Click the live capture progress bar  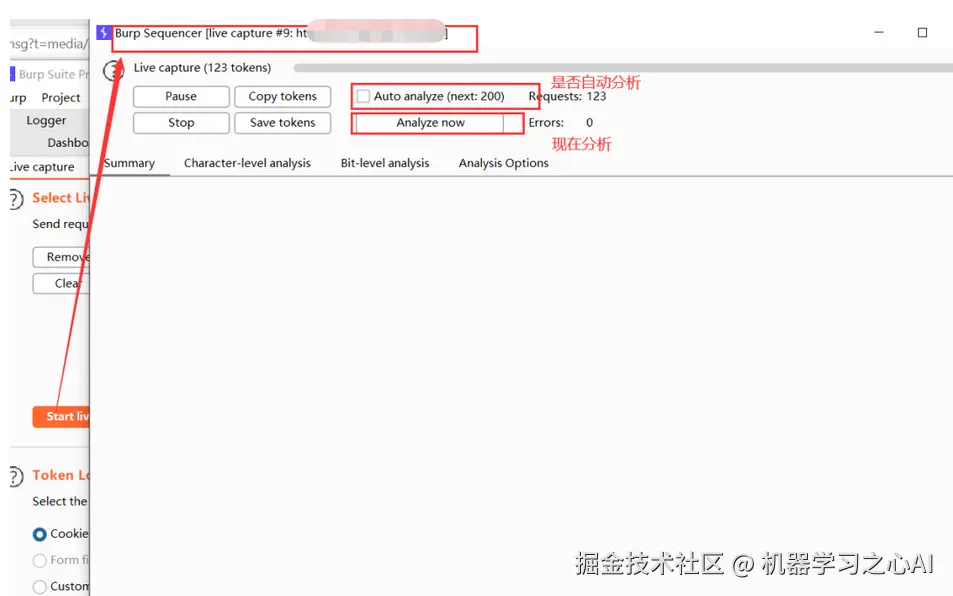(623, 67)
